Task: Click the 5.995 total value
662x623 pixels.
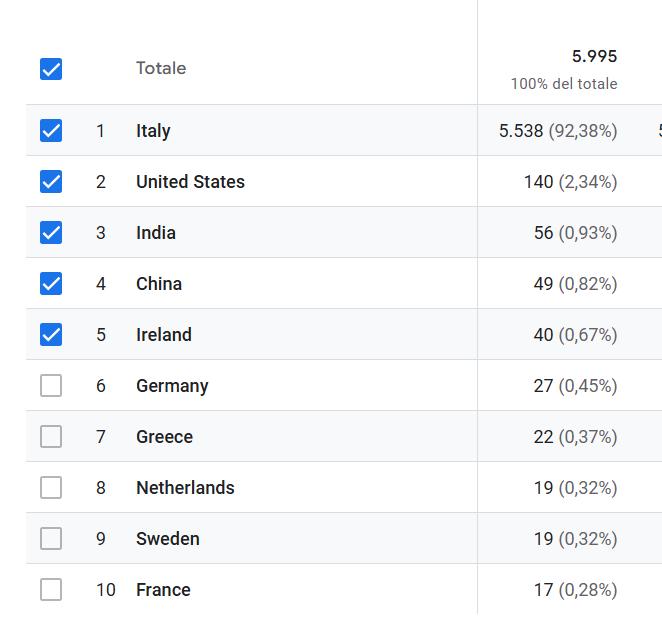Action: tap(594, 57)
